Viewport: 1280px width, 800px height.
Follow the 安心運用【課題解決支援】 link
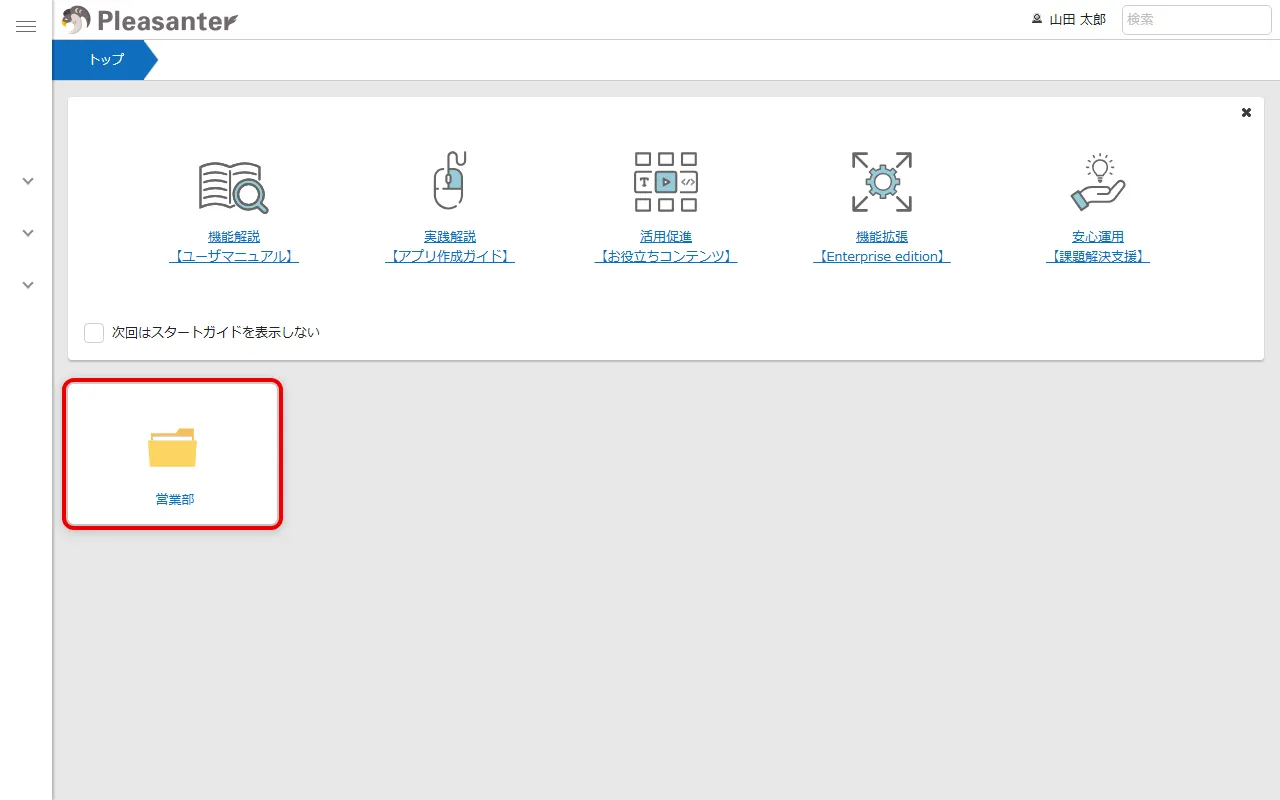click(x=1098, y=247)
